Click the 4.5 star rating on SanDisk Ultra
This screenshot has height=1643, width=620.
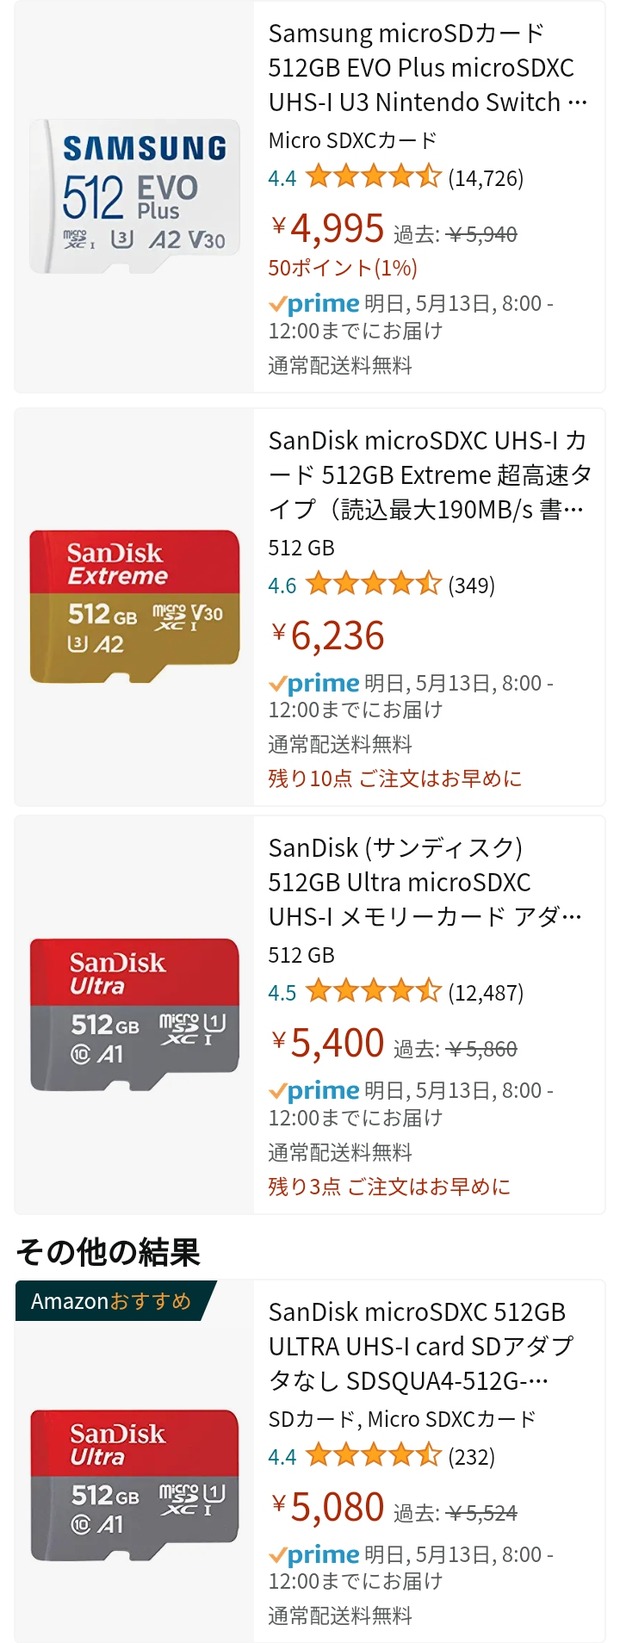(x=373, y=992)
